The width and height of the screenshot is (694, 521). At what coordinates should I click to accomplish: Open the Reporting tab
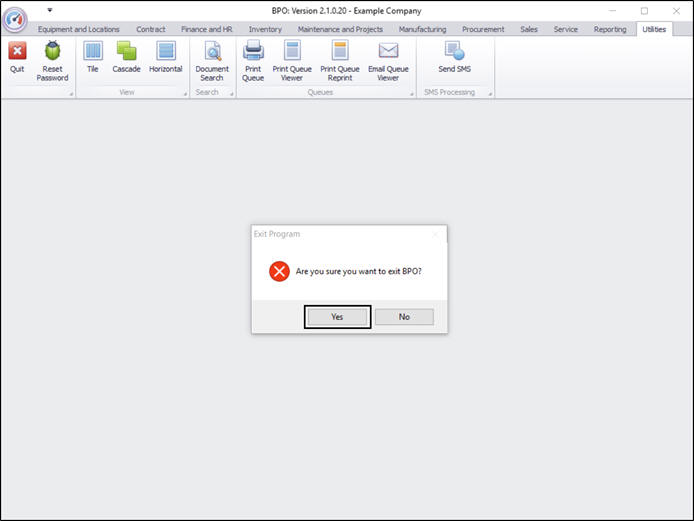coord(610,29)
